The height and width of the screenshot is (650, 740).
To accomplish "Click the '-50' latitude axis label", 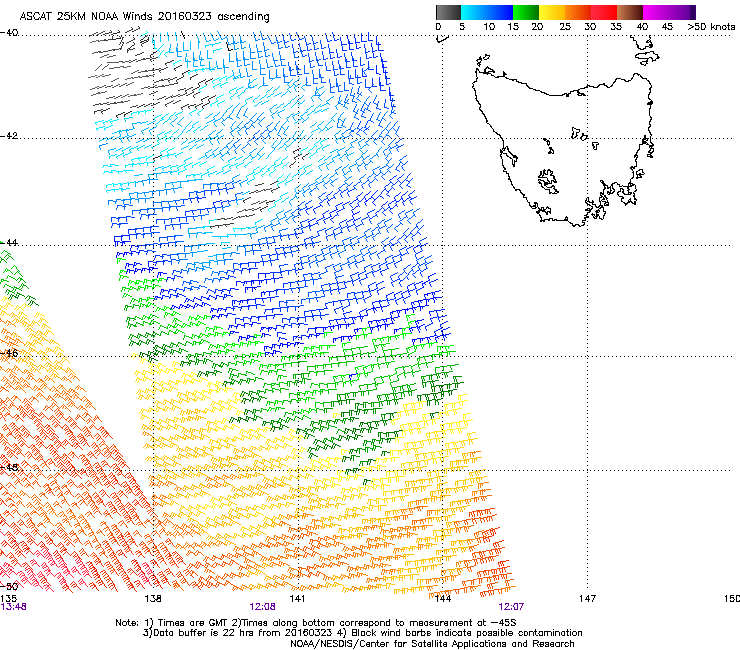I will pos(9,586).
